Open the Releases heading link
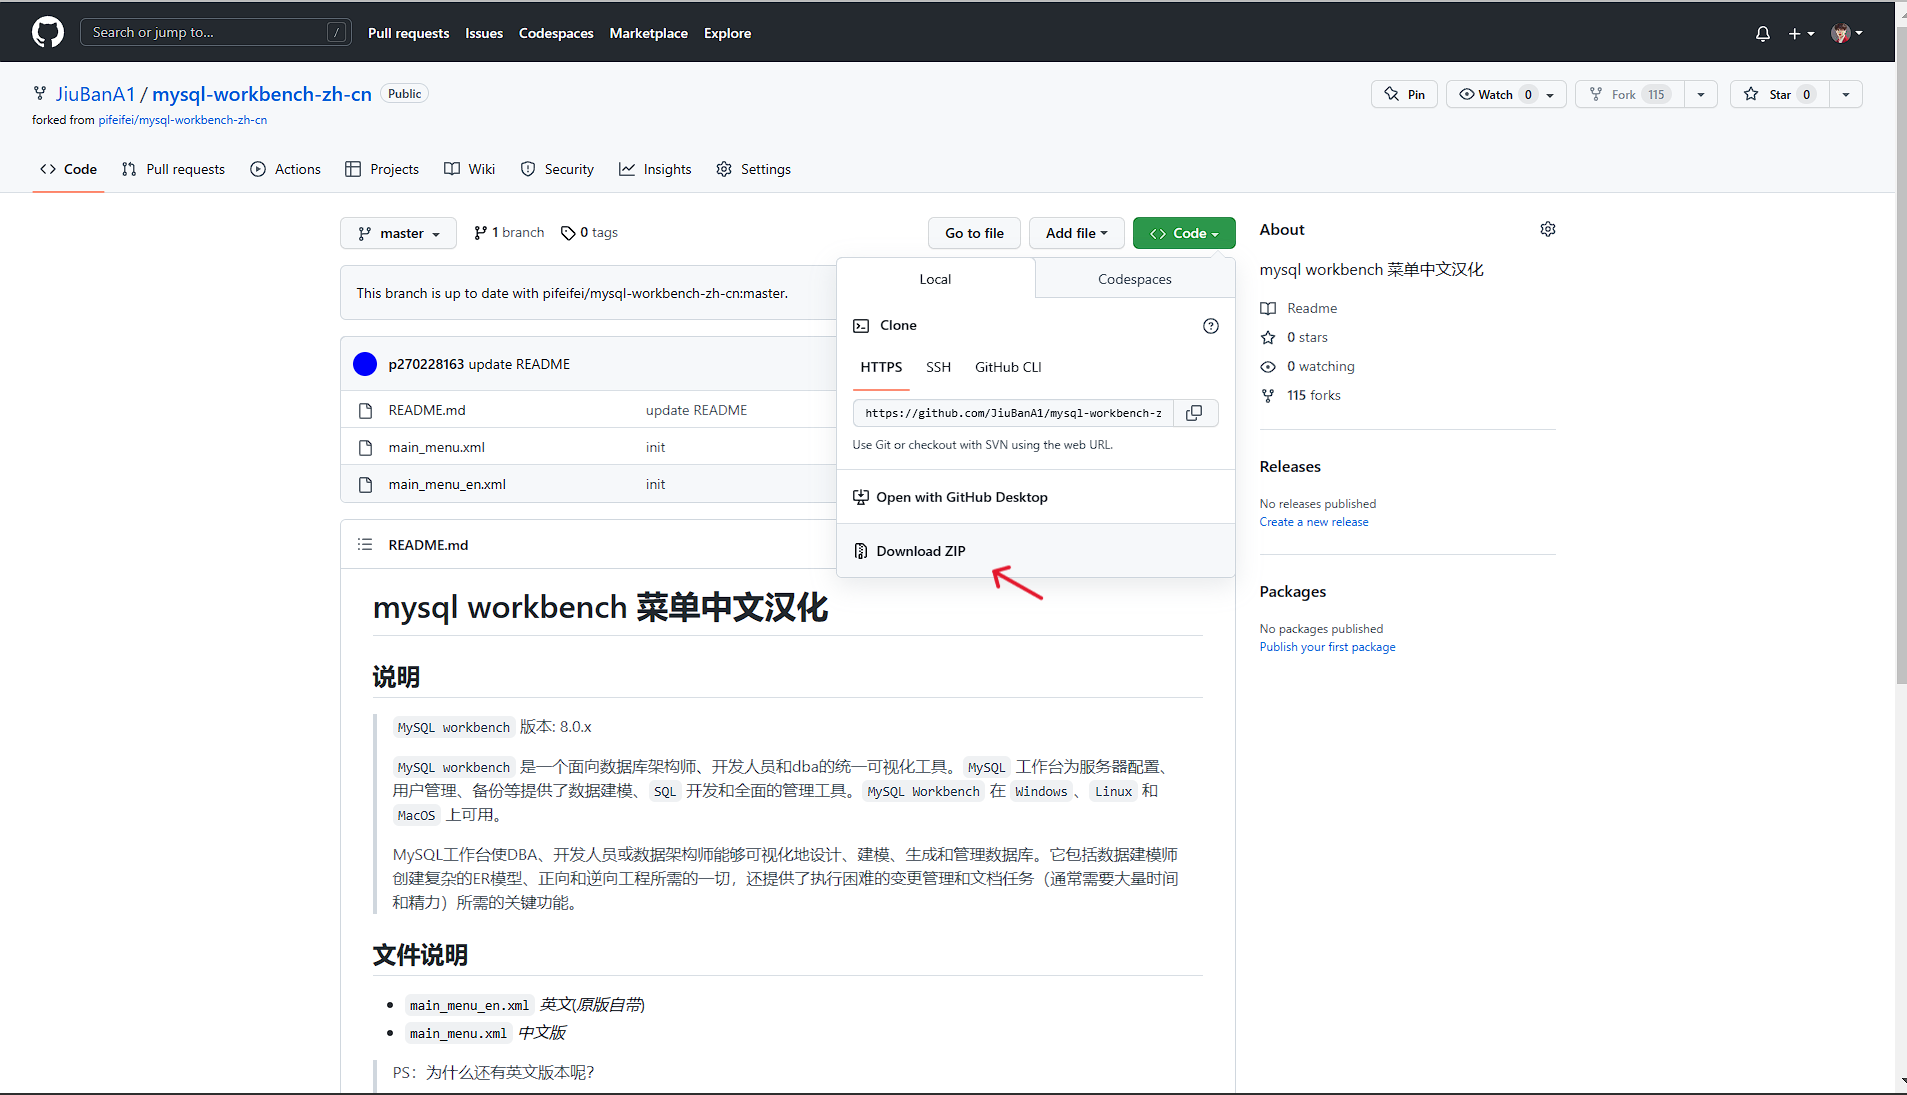 tap(1290, 467)
